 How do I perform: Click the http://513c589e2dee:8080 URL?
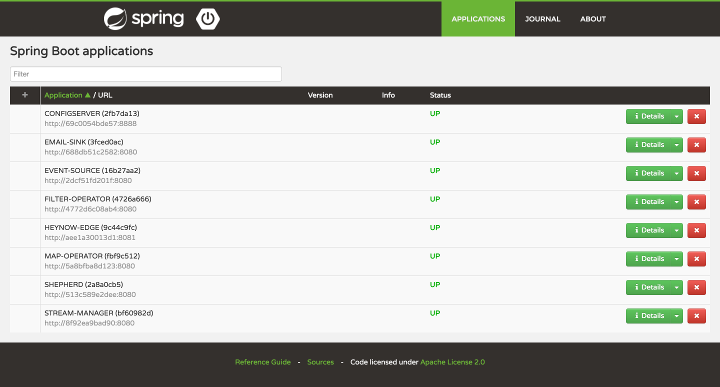pos(90,294)
